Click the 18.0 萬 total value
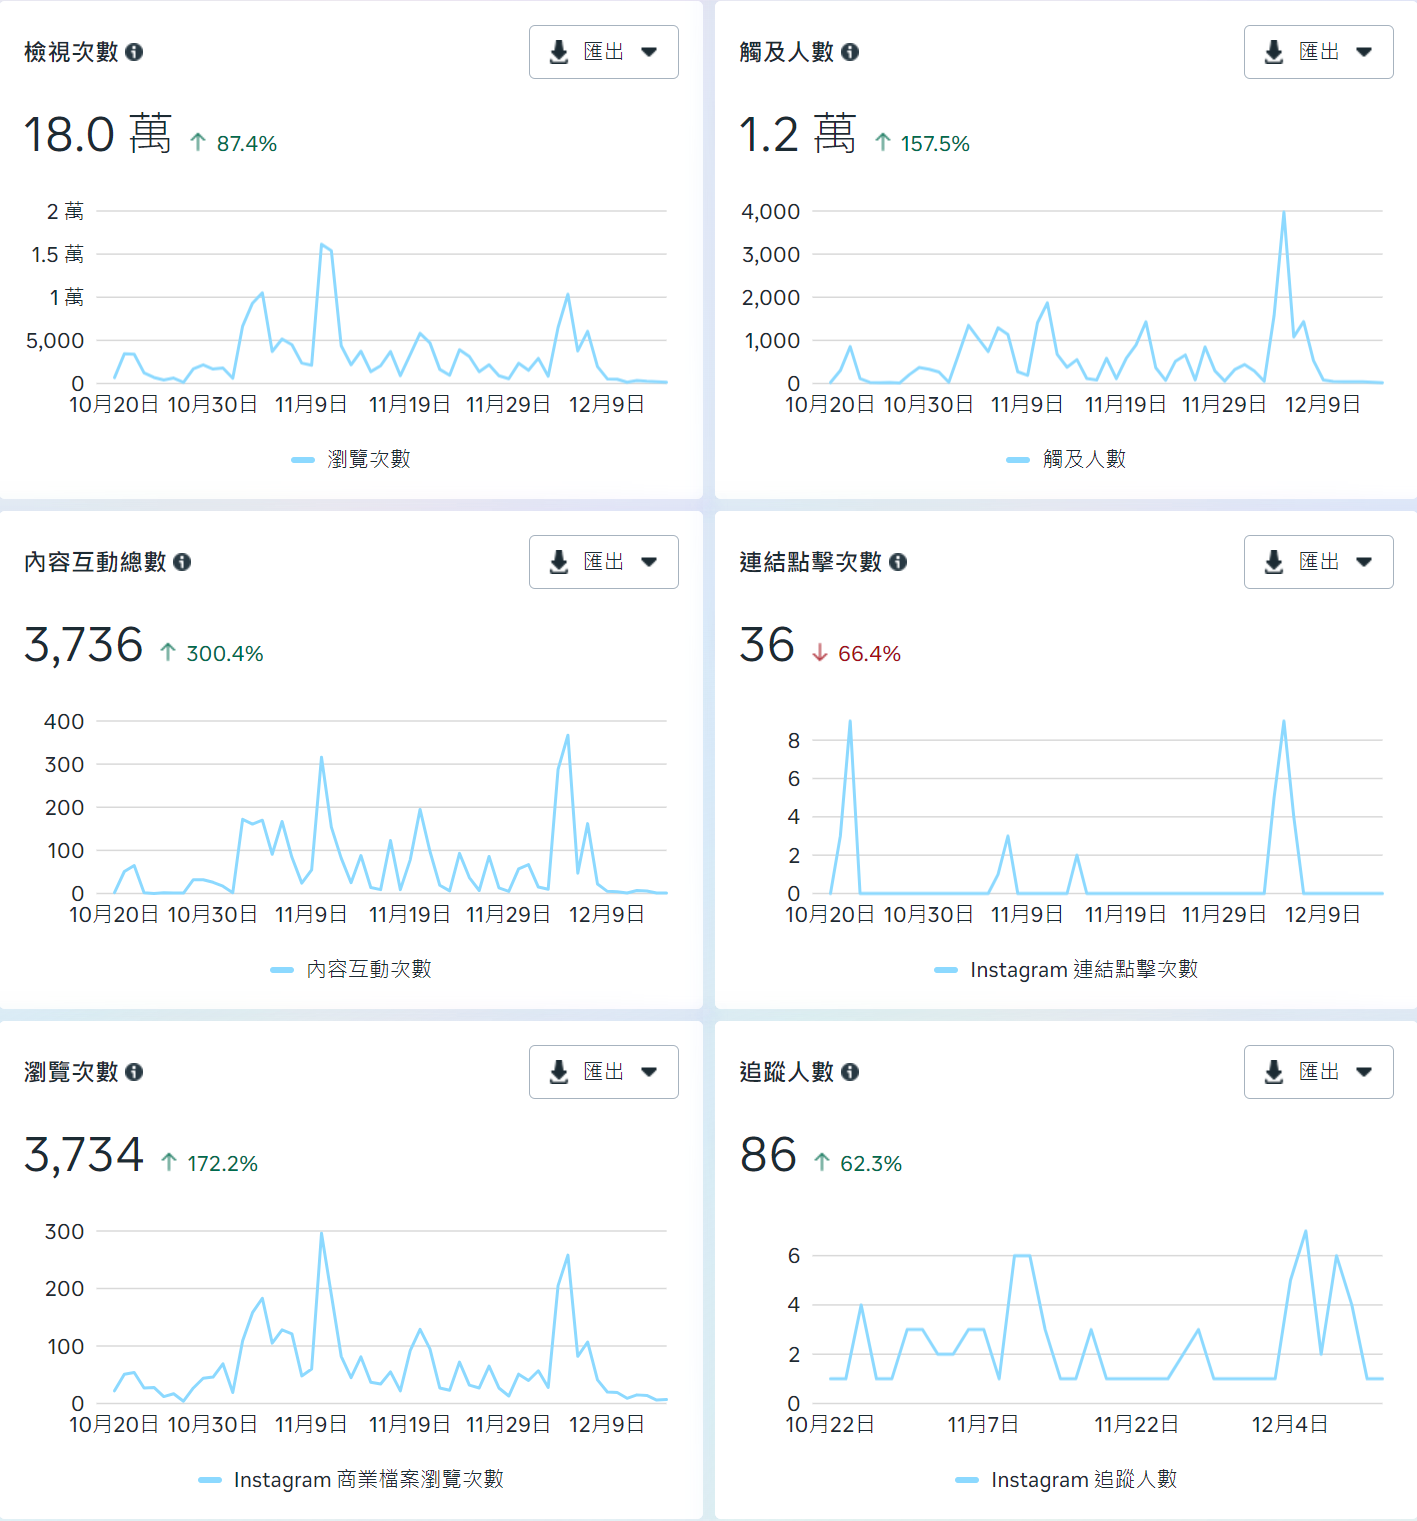Screen dimensions: 1417x1521 click(x=98, y=134)
